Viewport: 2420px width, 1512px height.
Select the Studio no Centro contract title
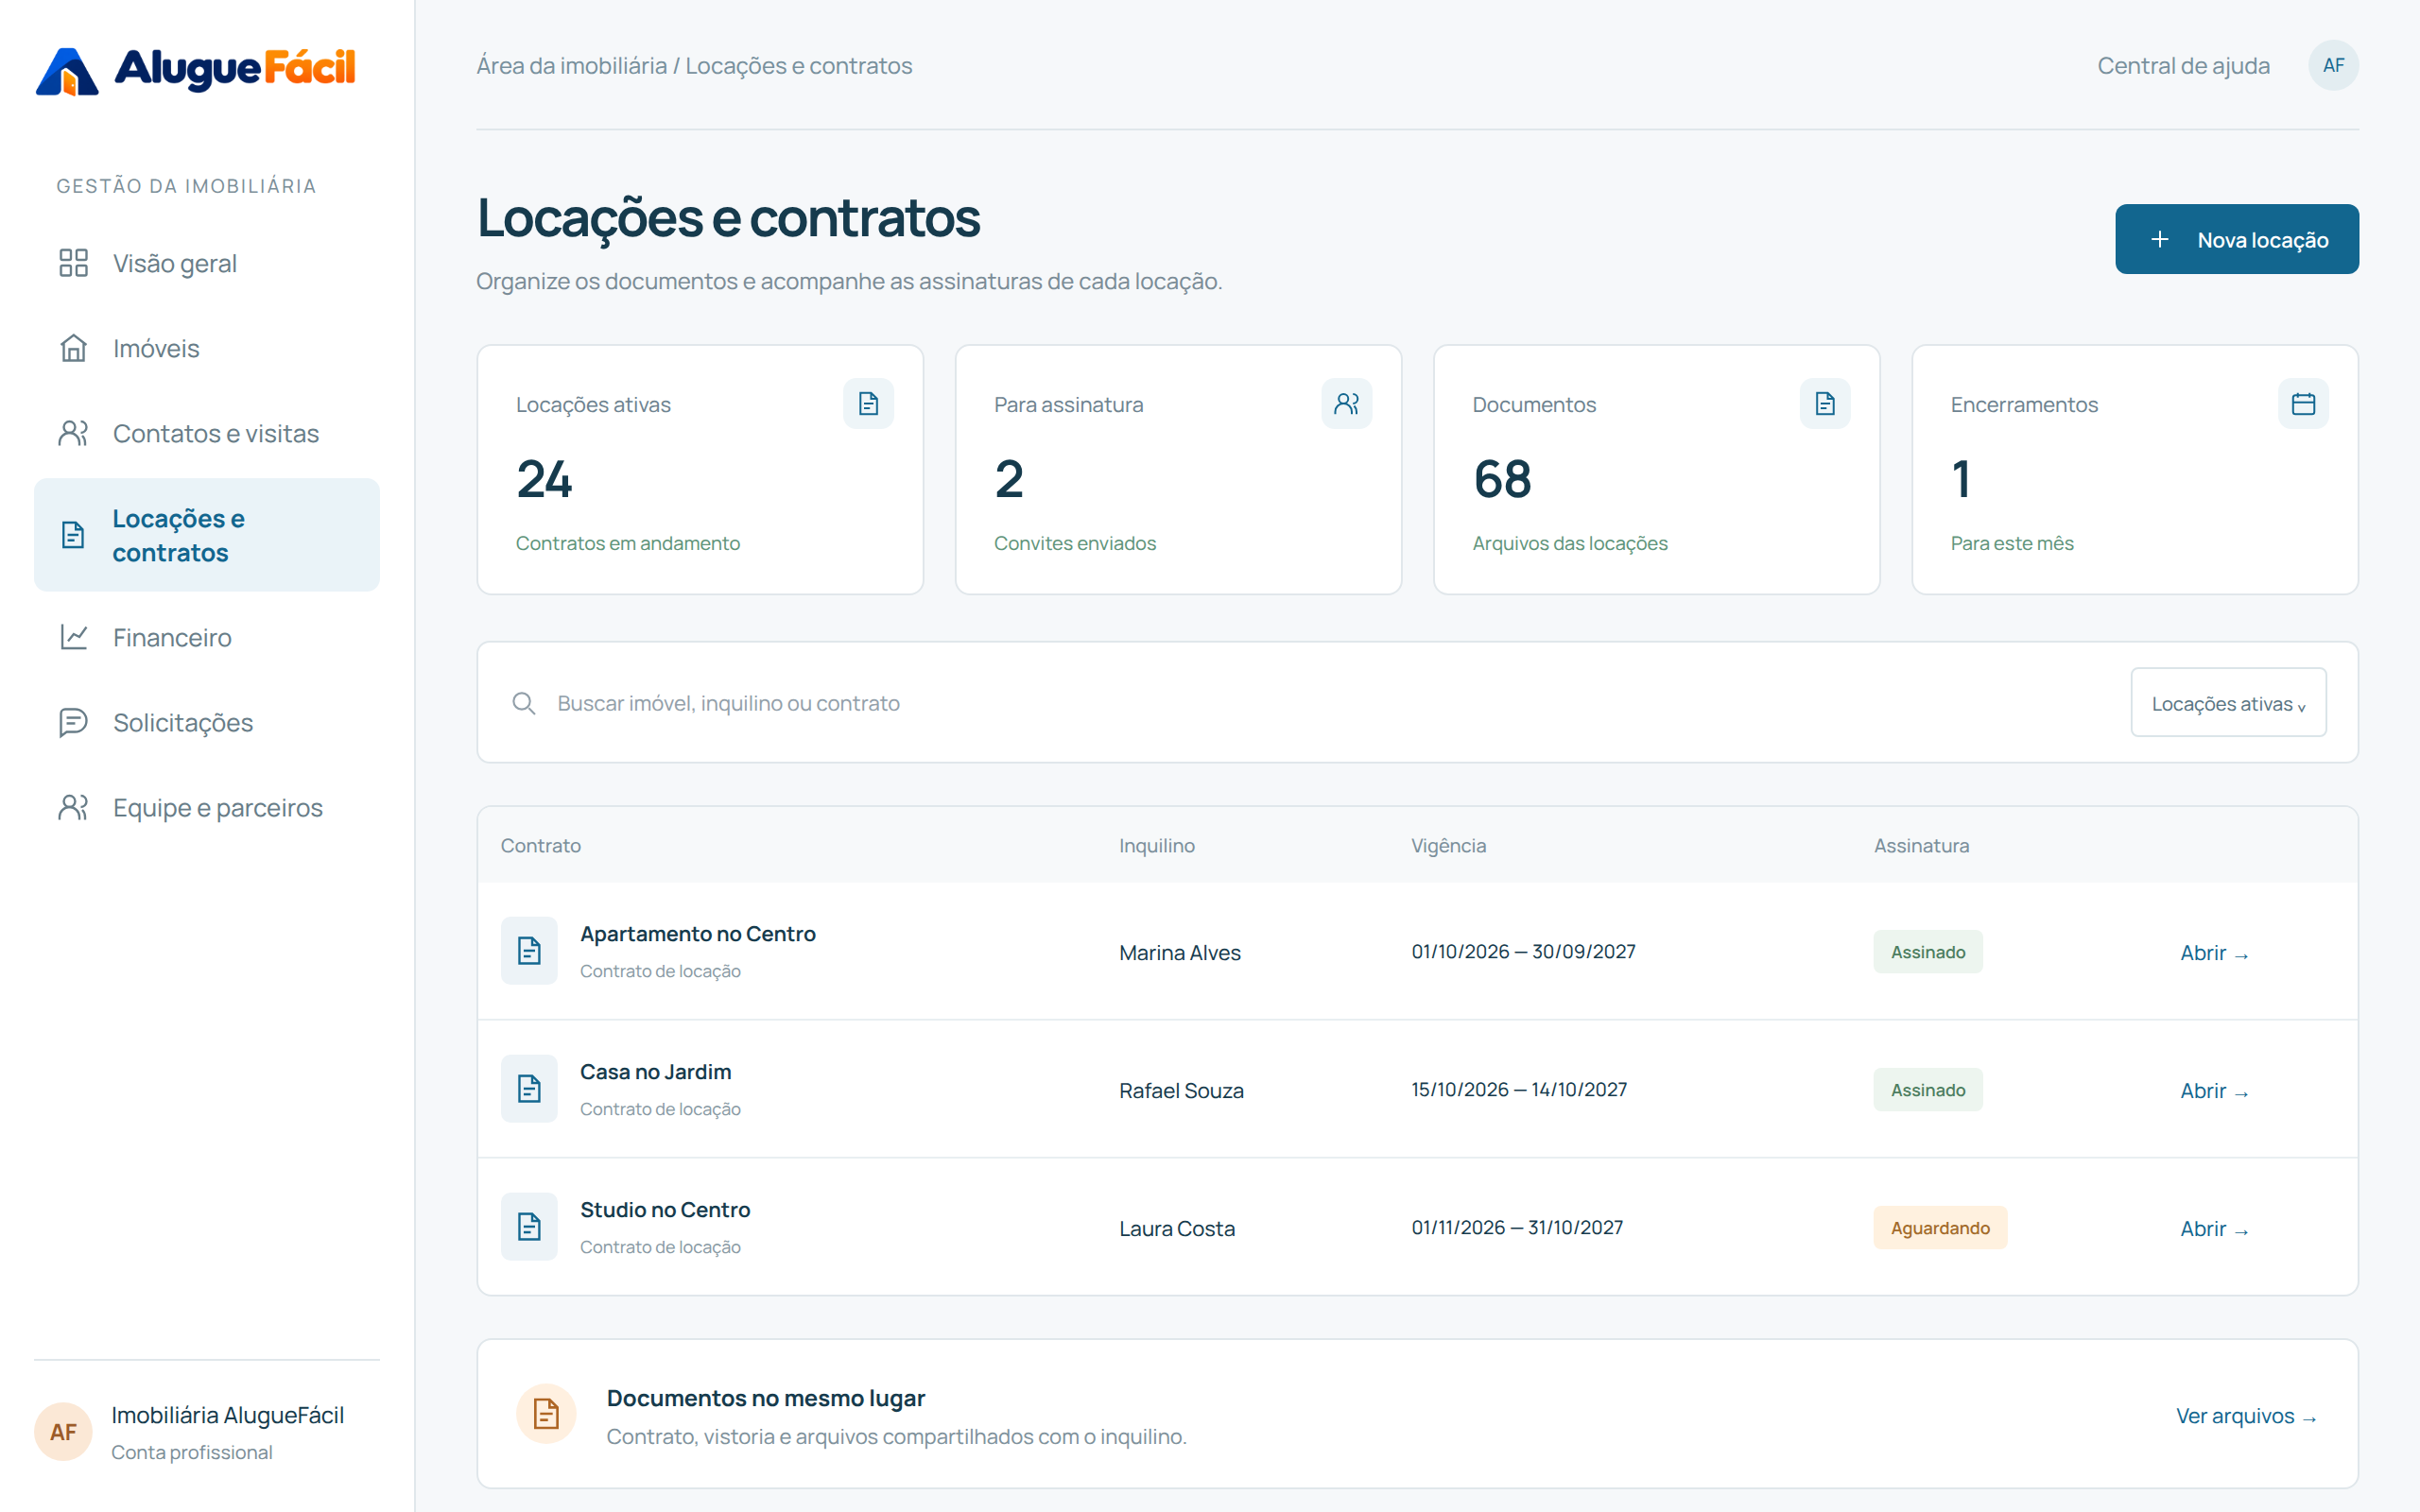[665, 1210]
